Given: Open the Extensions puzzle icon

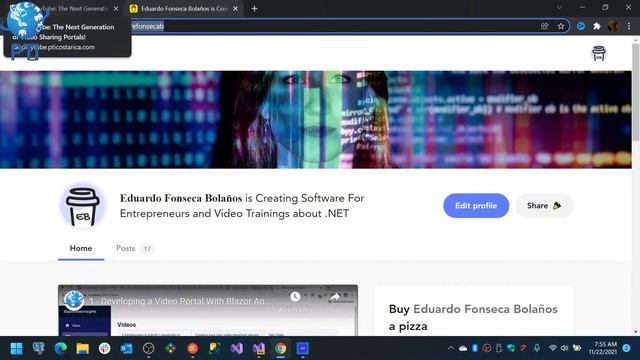Looking at the screenshot, I should (x=597, y=26).
